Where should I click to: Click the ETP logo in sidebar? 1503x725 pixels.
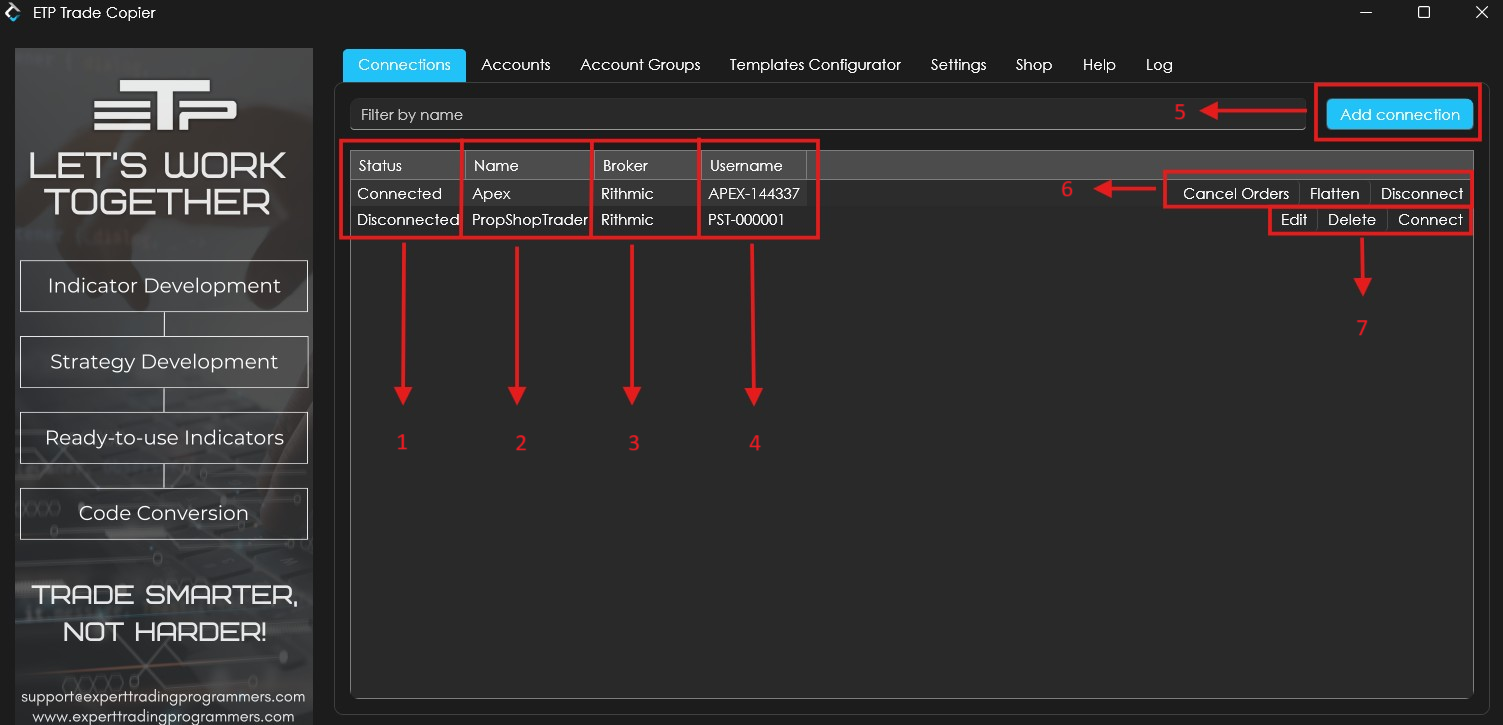click(x=165, y=105)
